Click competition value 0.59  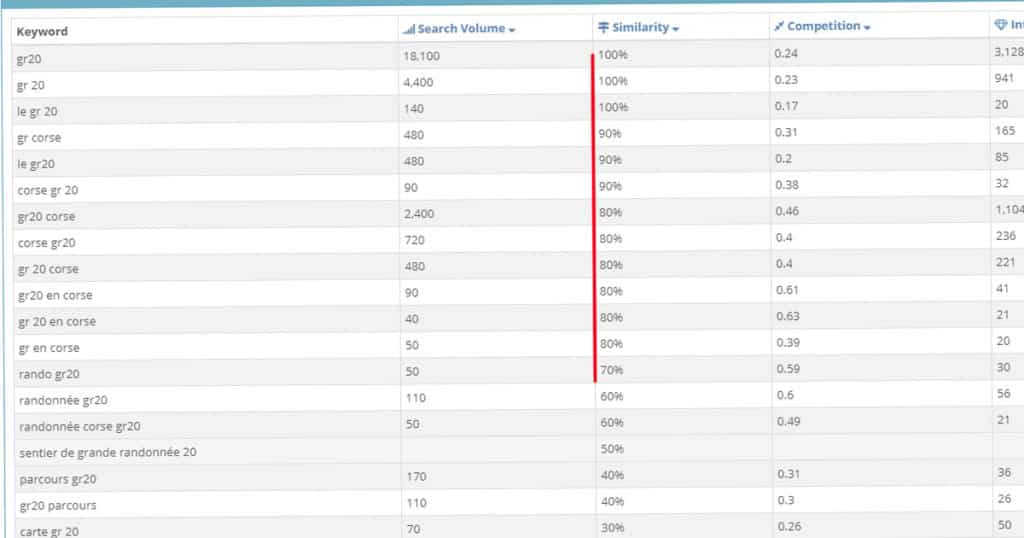coord(788,368)
